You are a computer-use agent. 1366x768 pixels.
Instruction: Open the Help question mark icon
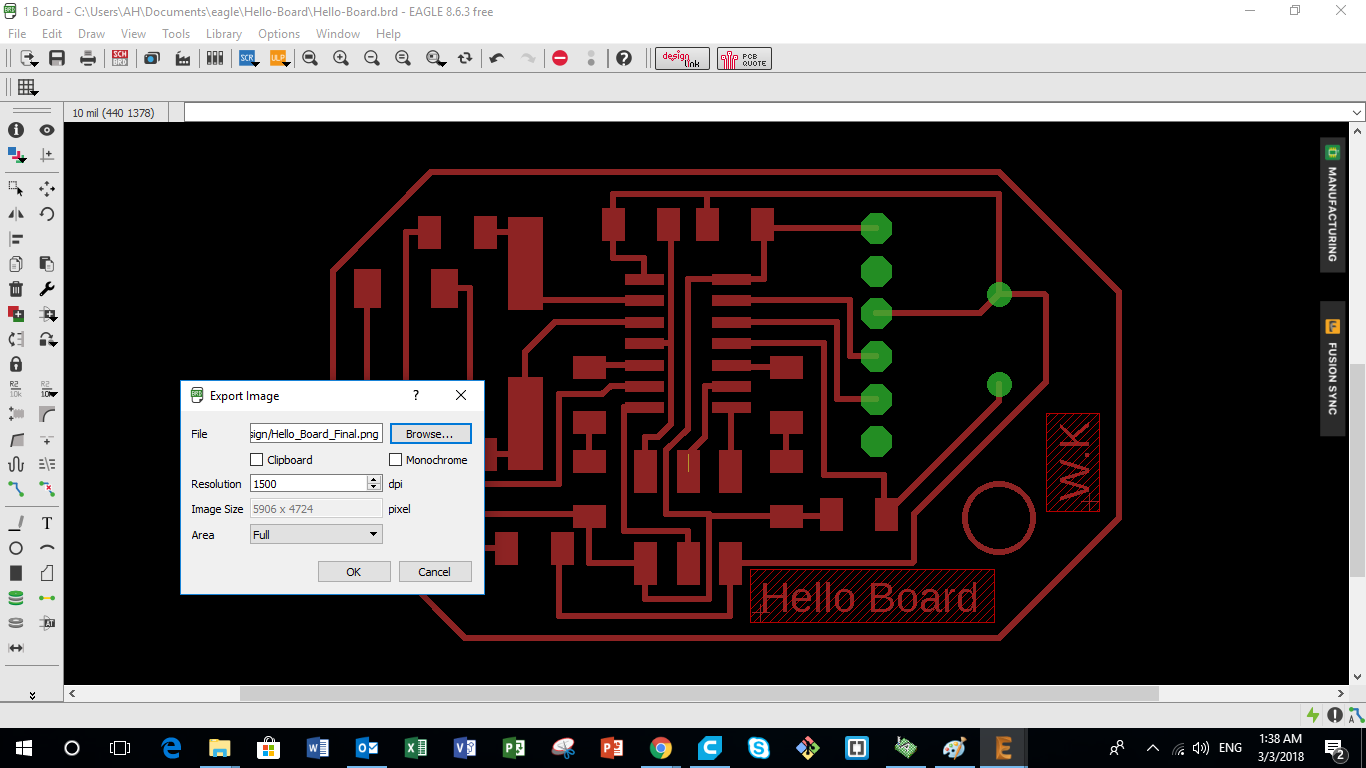pyautogui.click(x=624, y=58)
